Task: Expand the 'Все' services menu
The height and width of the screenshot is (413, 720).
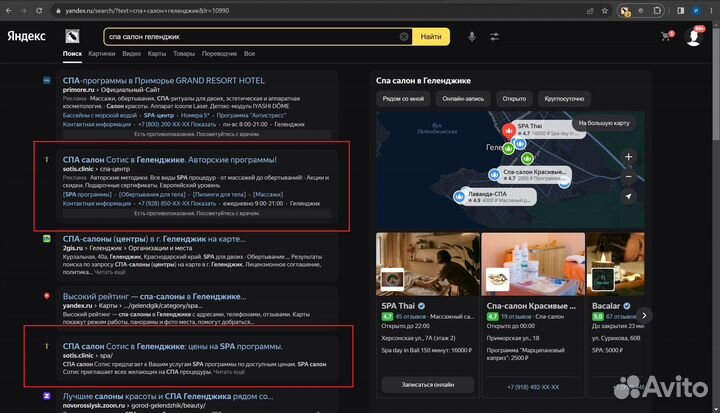Action: (x=248, y=53)
